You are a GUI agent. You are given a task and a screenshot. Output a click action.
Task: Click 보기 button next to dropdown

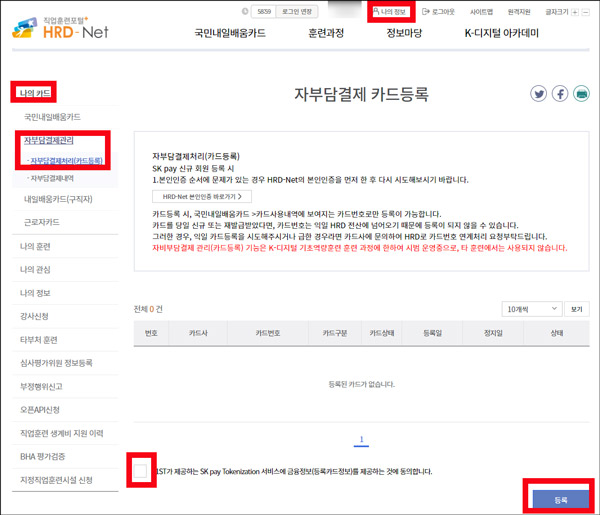[577, 309]
